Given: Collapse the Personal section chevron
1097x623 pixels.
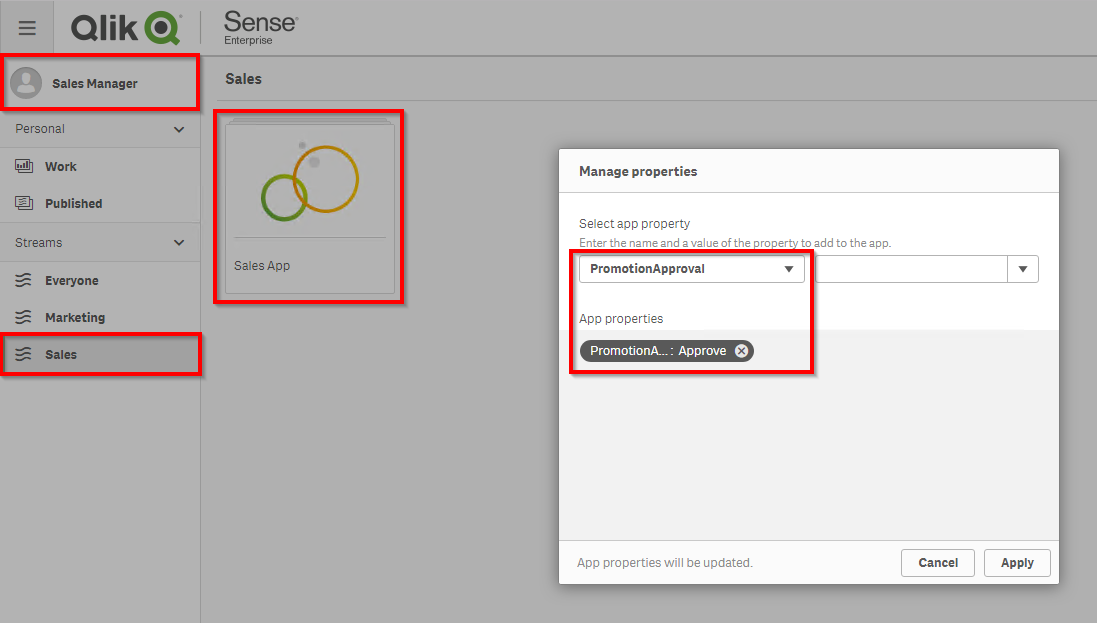Looking at the screenshot, I should [x=179, y=130].
